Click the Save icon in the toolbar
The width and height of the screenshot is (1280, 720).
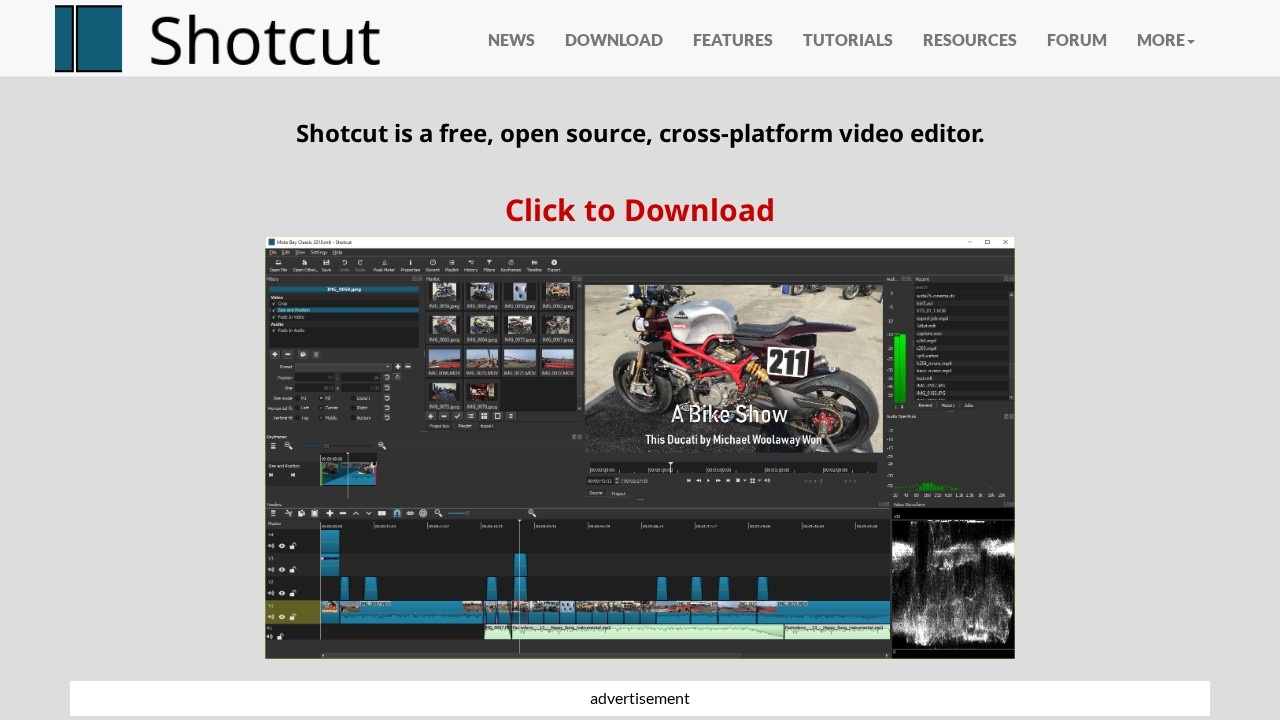coord(326,263)
